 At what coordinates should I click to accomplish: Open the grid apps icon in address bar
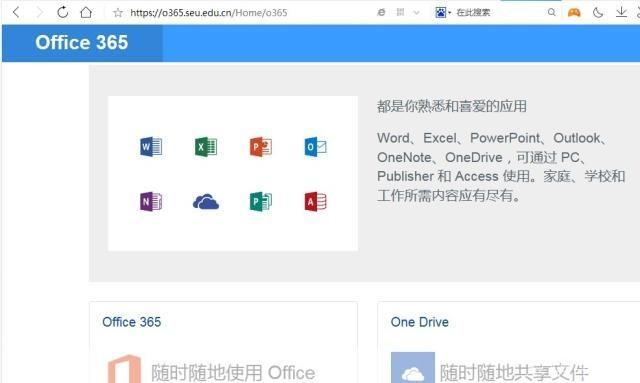tap(400, 12)
